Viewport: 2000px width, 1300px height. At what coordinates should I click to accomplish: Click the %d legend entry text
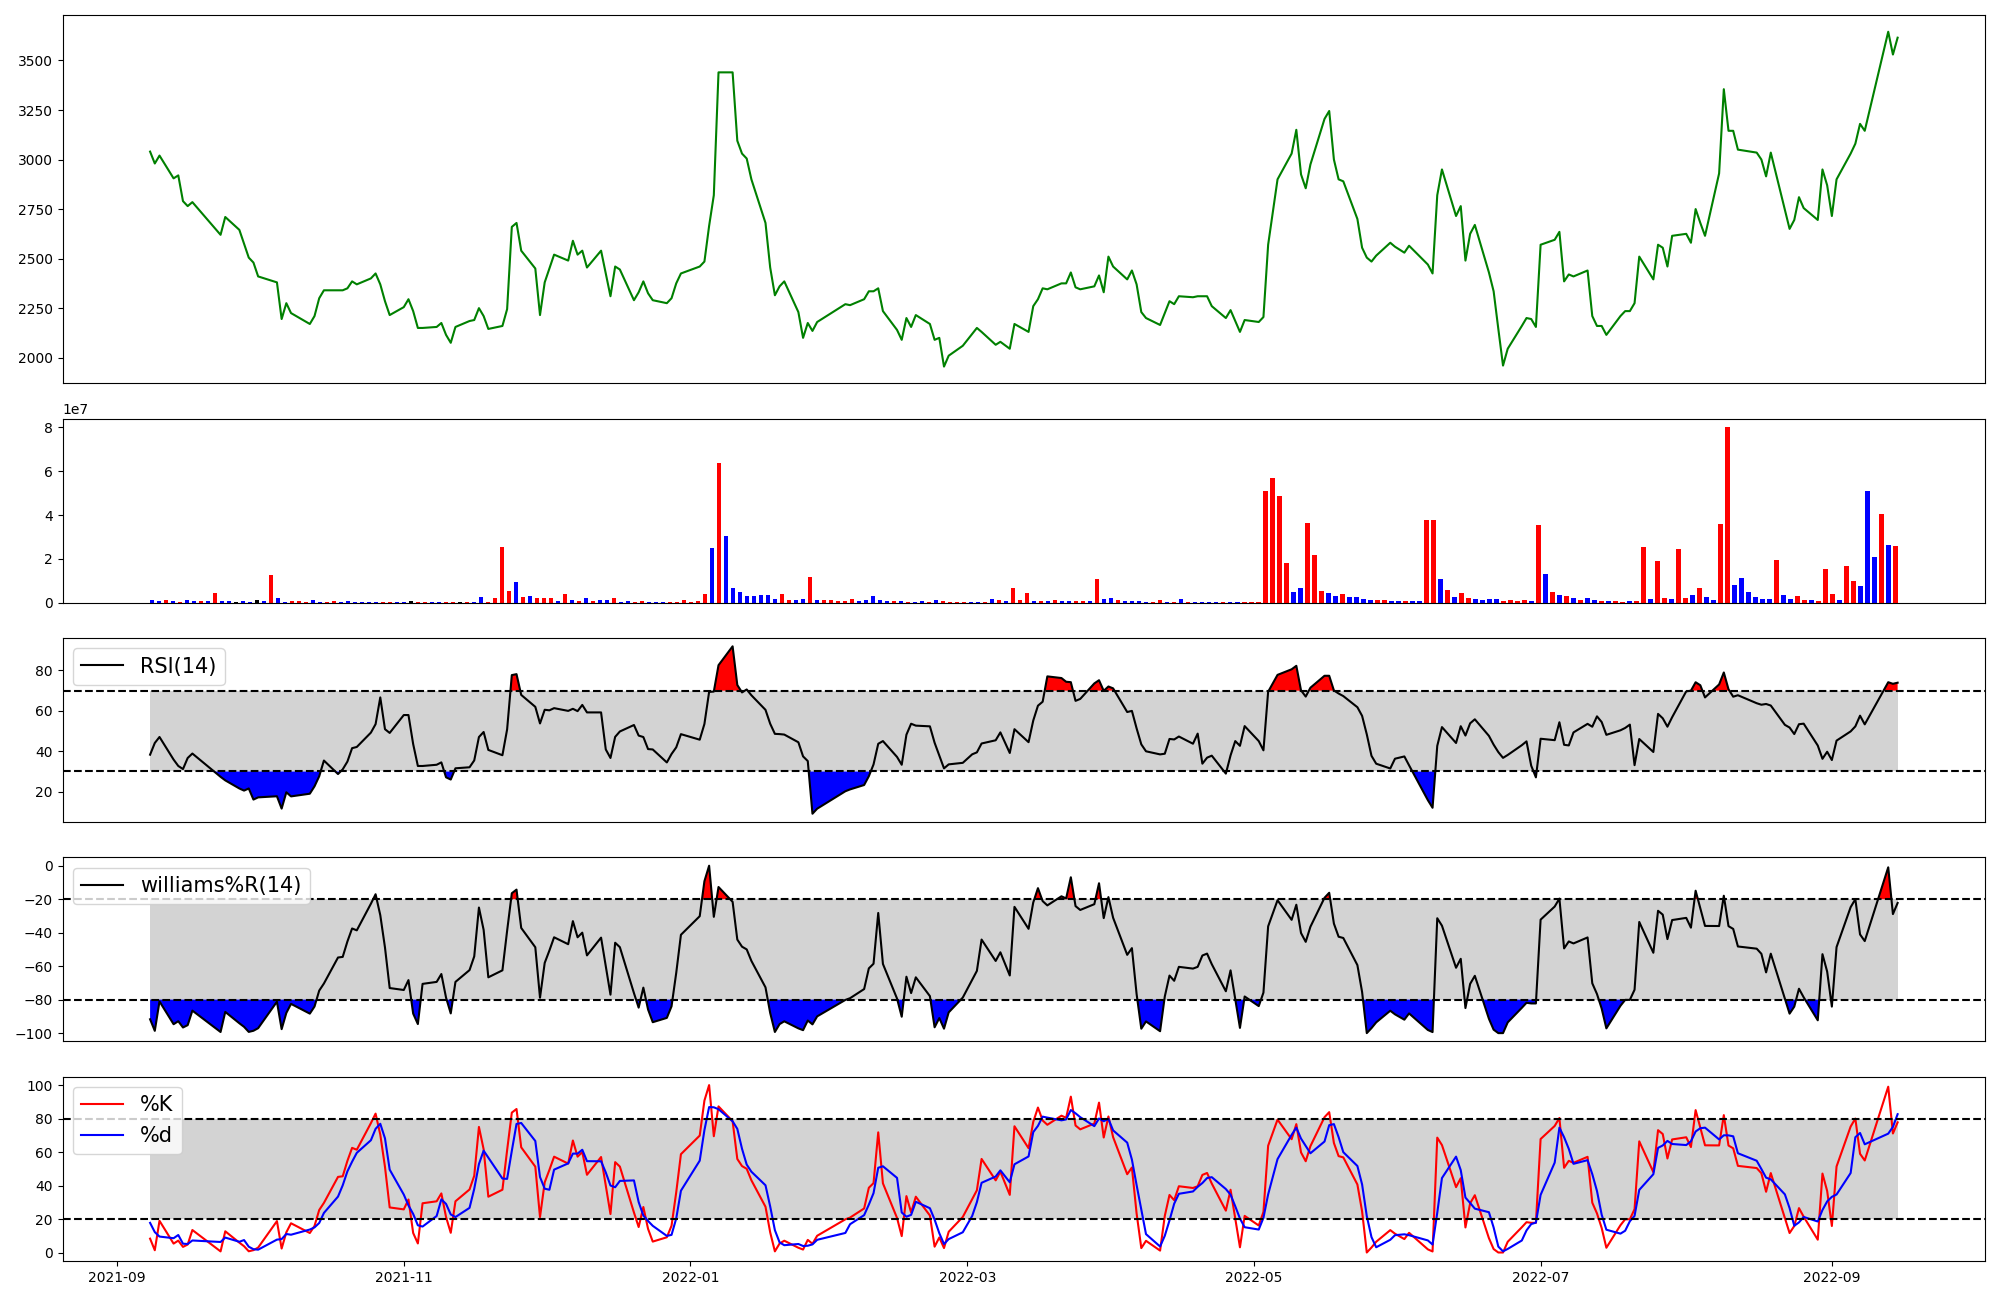pos(155,1135)
